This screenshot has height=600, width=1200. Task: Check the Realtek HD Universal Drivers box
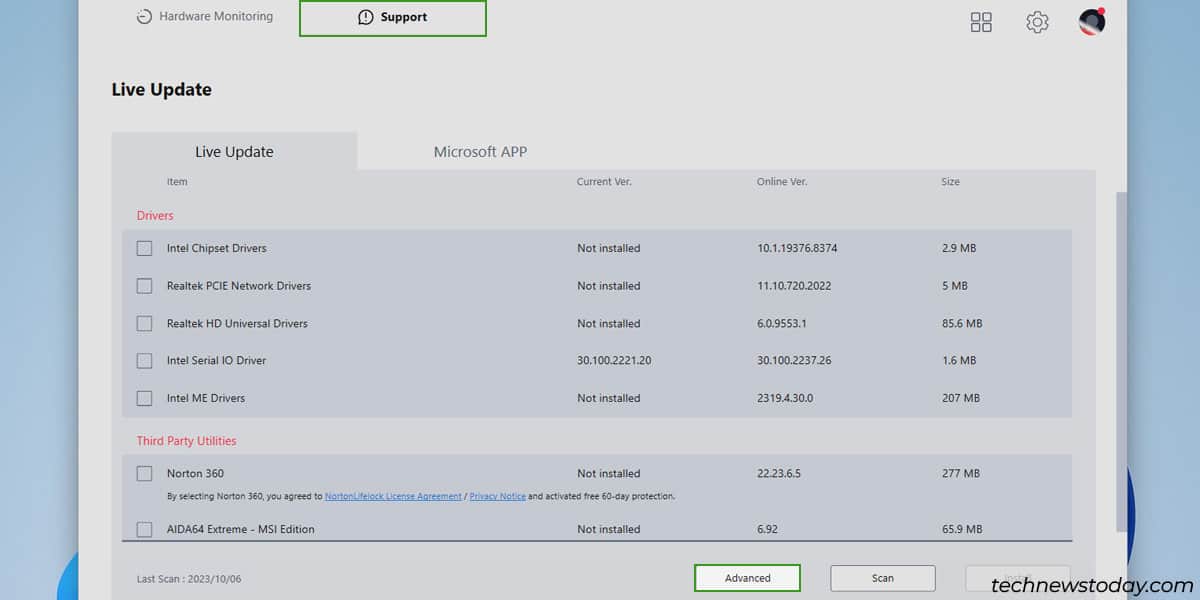(145, 323)
